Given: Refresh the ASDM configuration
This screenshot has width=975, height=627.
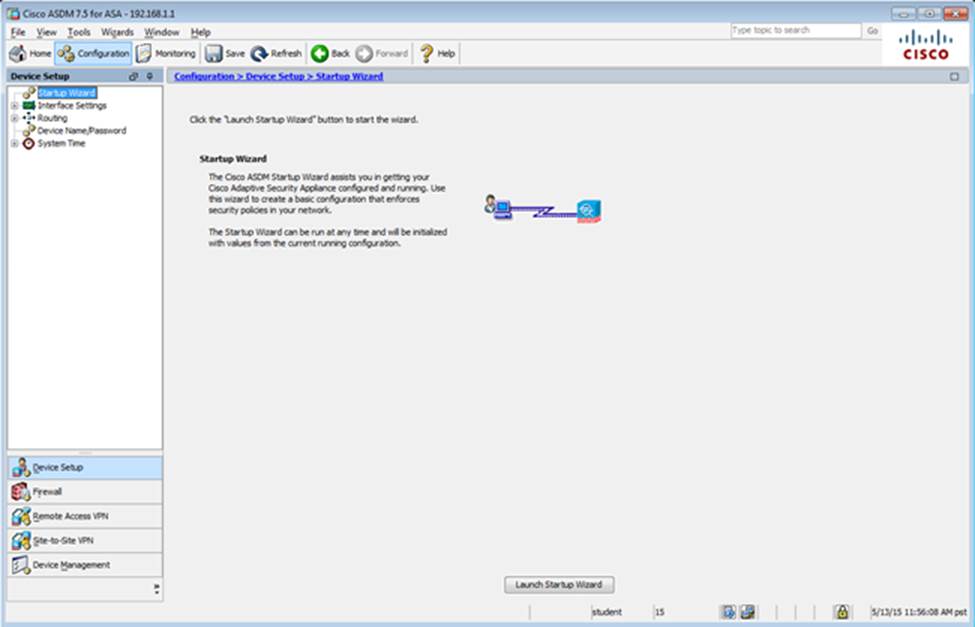Looking at the screenshot, I should coord(276,53).
